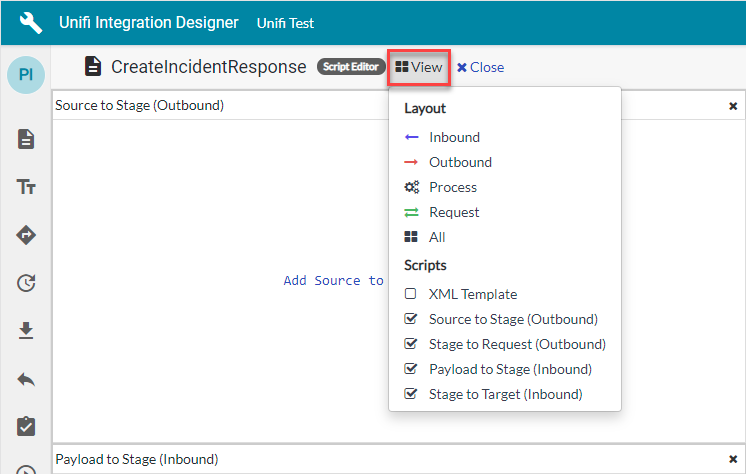Image resolution: width=746 pixels, height=474 pixels.
Task: Click inside the Source to Stage editor area
Action: click(220, 280)
